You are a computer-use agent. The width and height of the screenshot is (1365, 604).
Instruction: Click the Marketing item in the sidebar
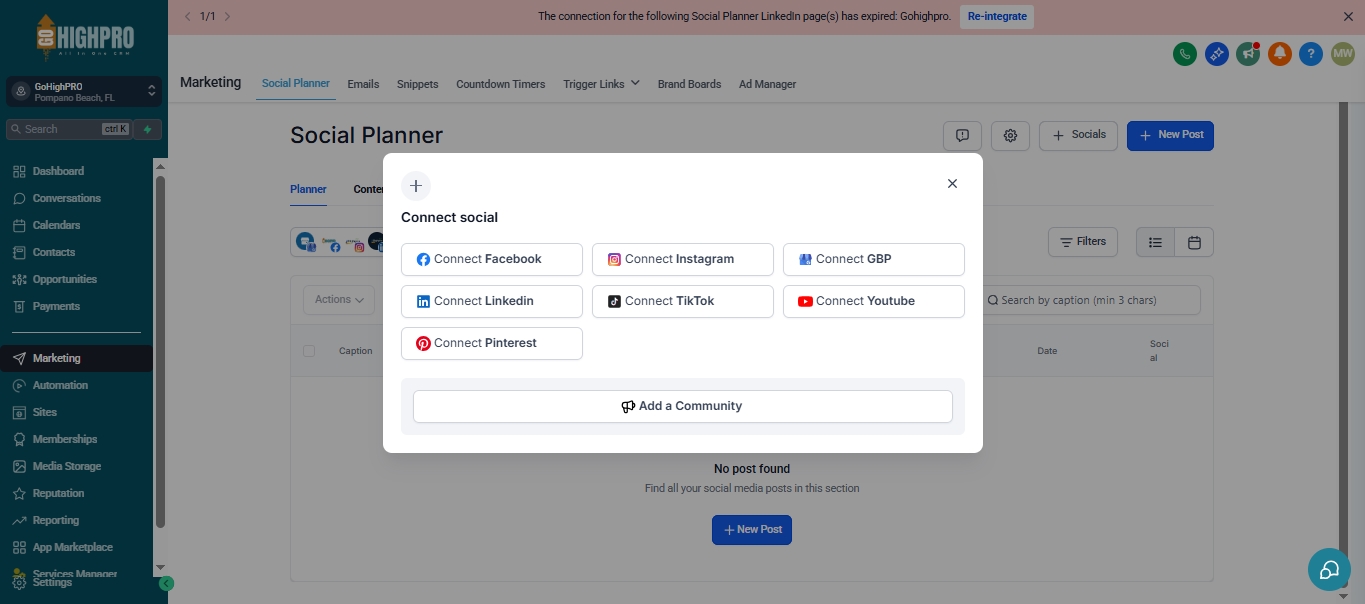pyautogui.click(x=54, y=357)
